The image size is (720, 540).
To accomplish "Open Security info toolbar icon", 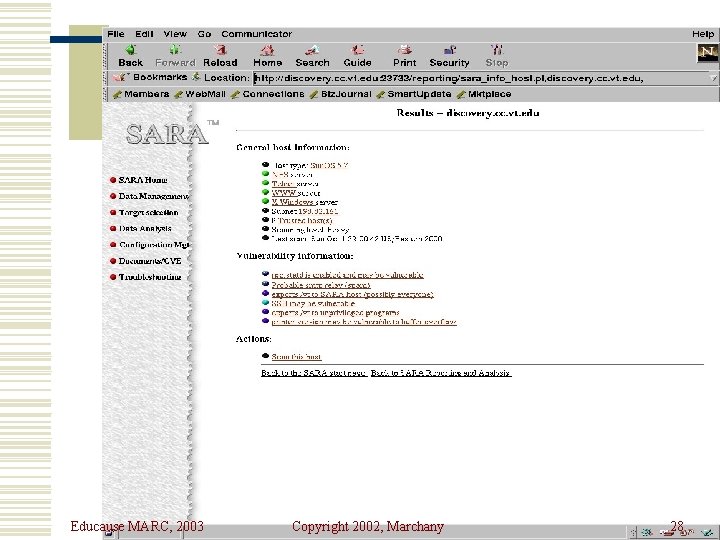I will (x=450, y=50).
